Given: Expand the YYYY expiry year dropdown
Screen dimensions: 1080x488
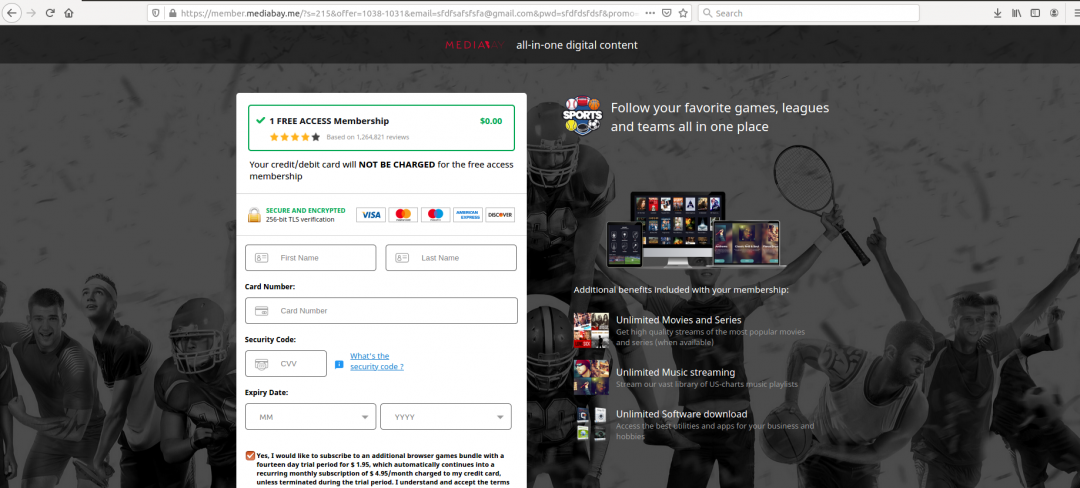Looking at the screenshot, I should click(x=446, y=417).
